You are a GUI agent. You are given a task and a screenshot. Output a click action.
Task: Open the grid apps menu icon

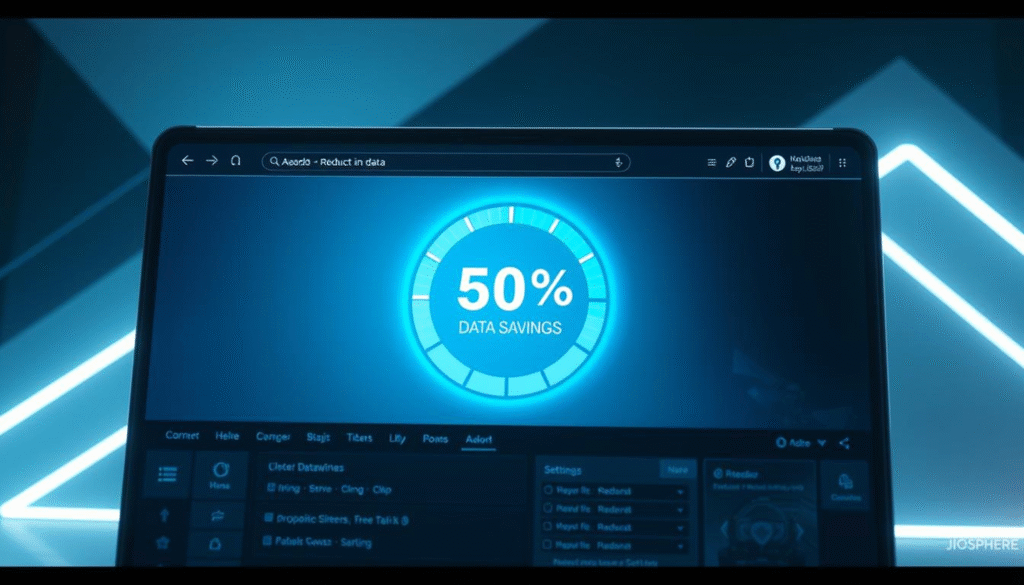click(842, 162)
